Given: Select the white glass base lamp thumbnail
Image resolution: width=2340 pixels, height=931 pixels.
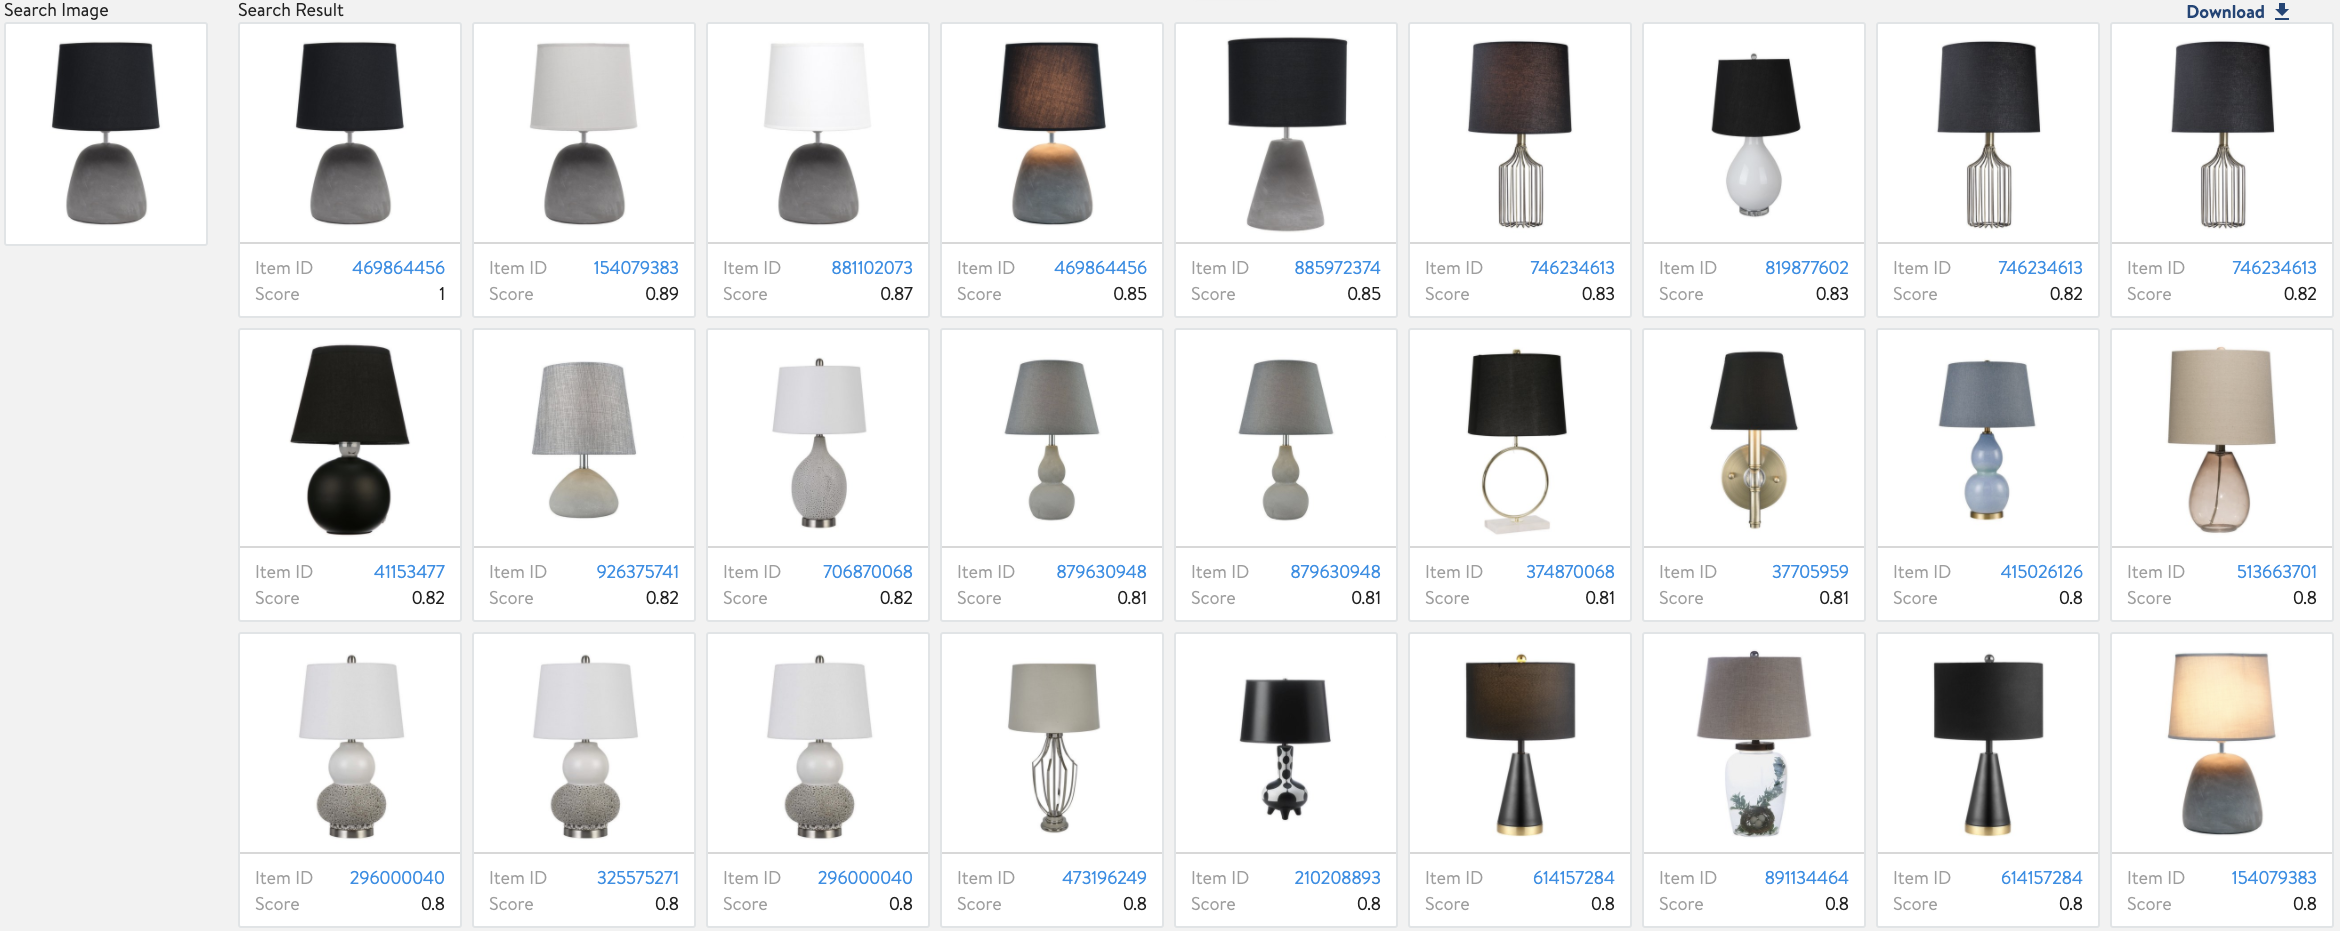Looking at the screenshot, I should pyautogui.click(x=1754, y=134).
